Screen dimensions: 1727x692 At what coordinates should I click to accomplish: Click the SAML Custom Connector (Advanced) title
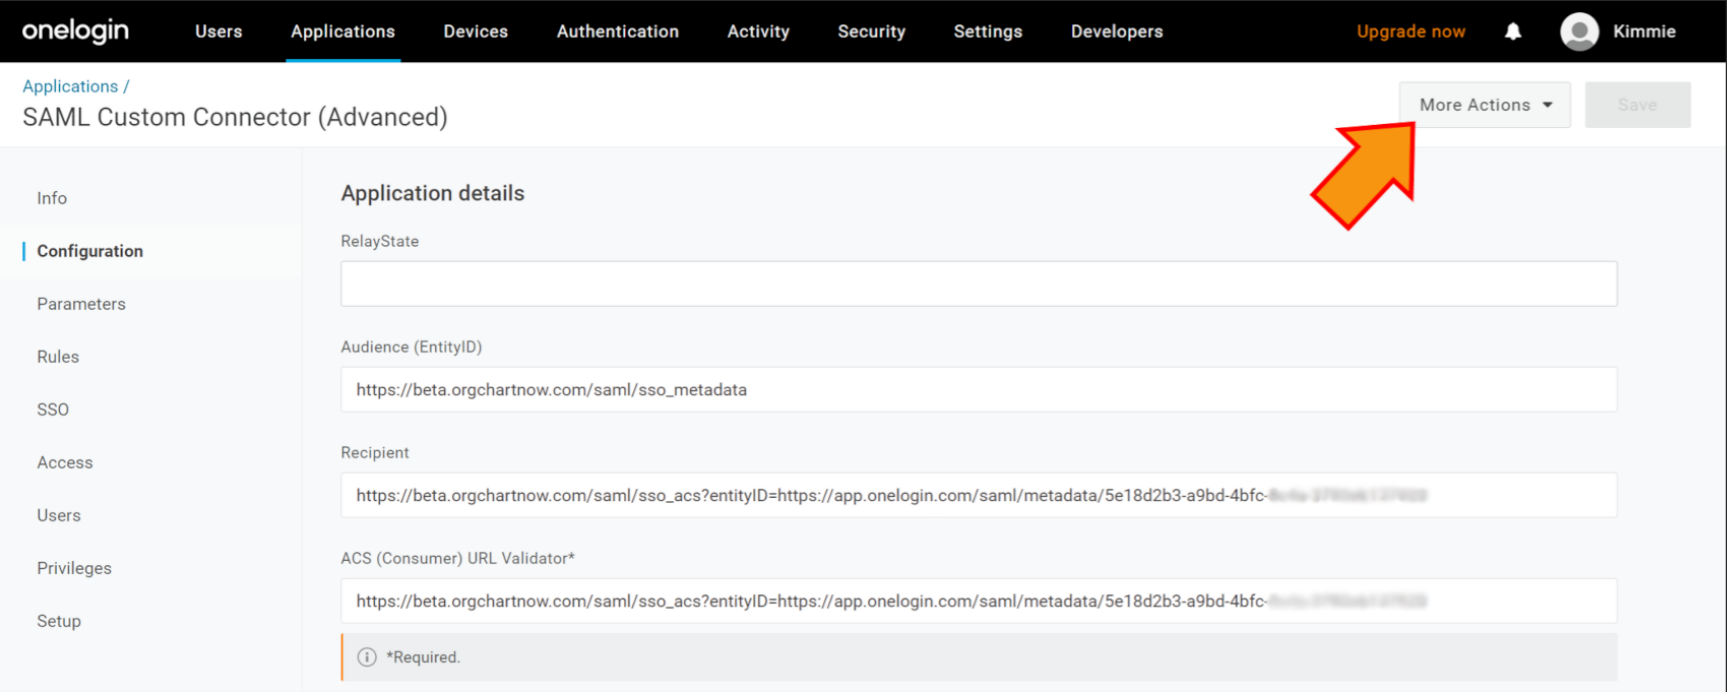[235, 117]
